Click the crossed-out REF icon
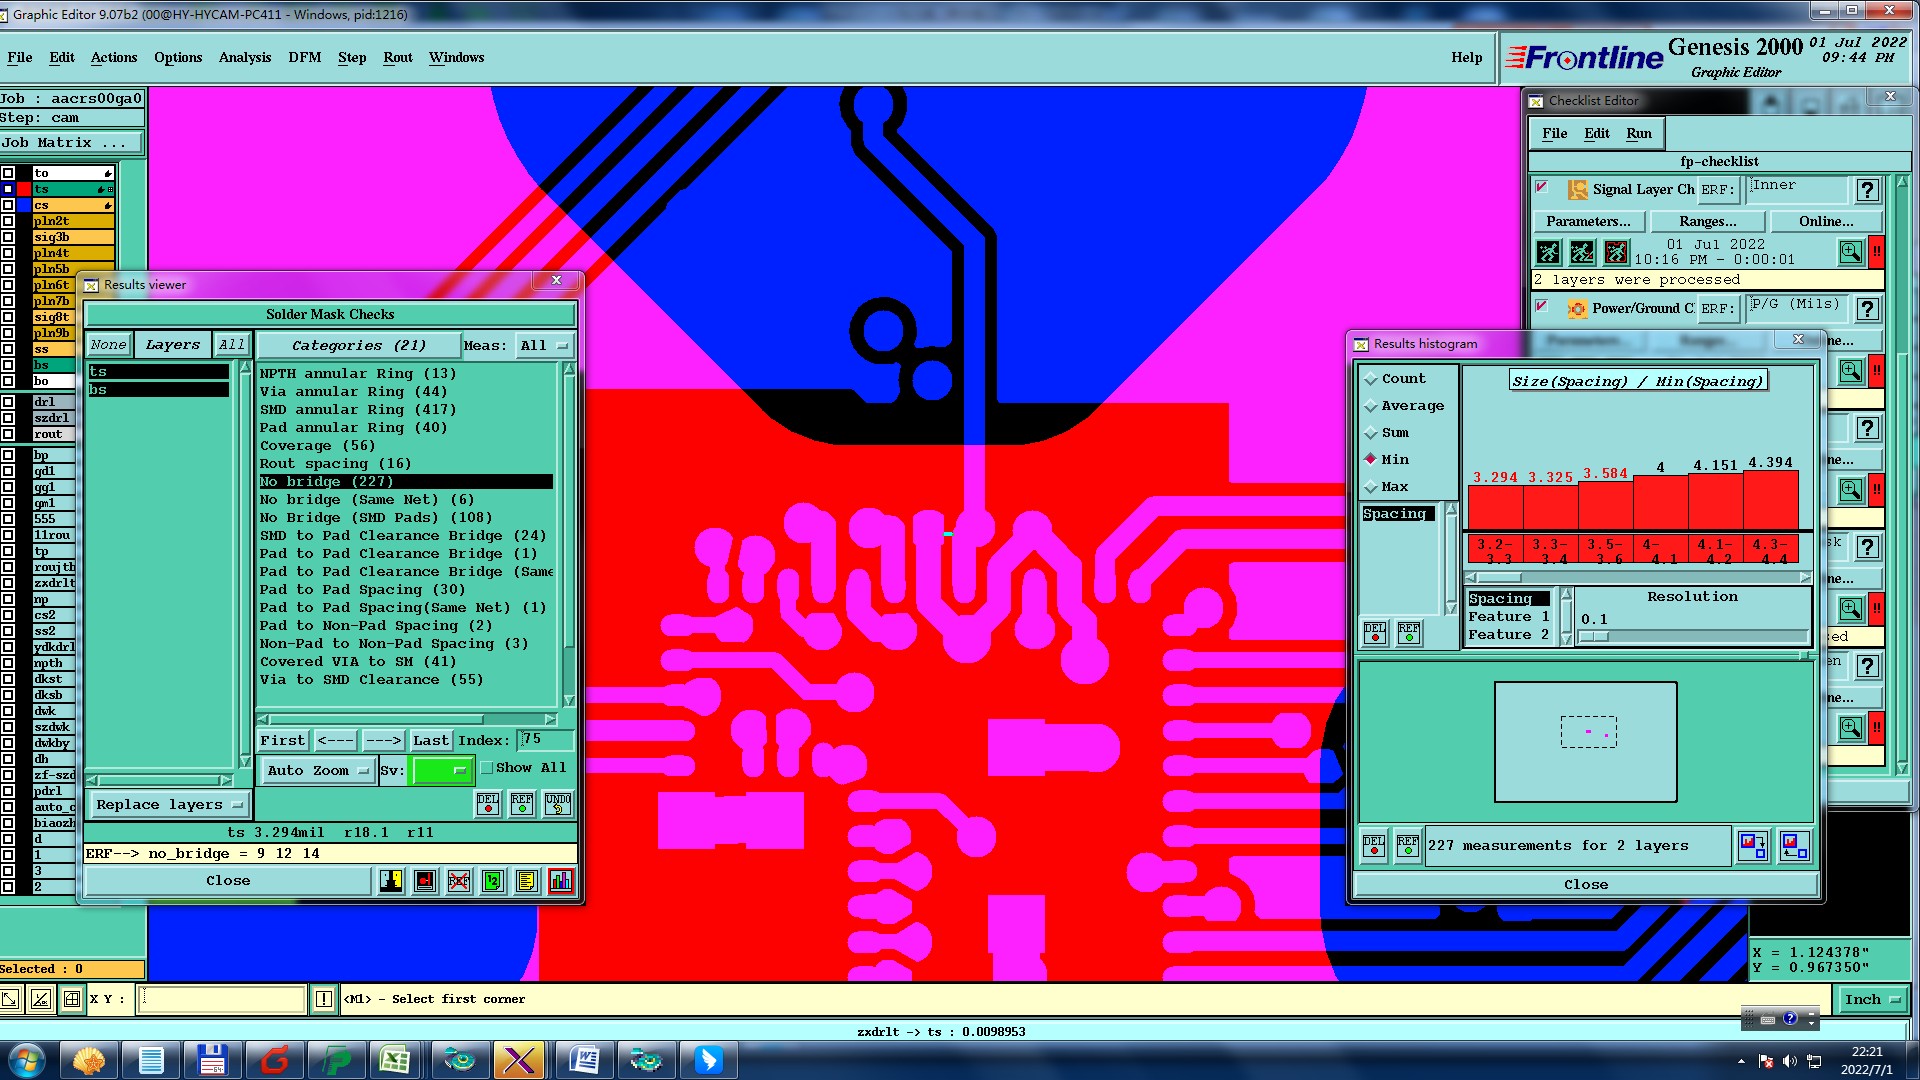 (x=459, y=881)
